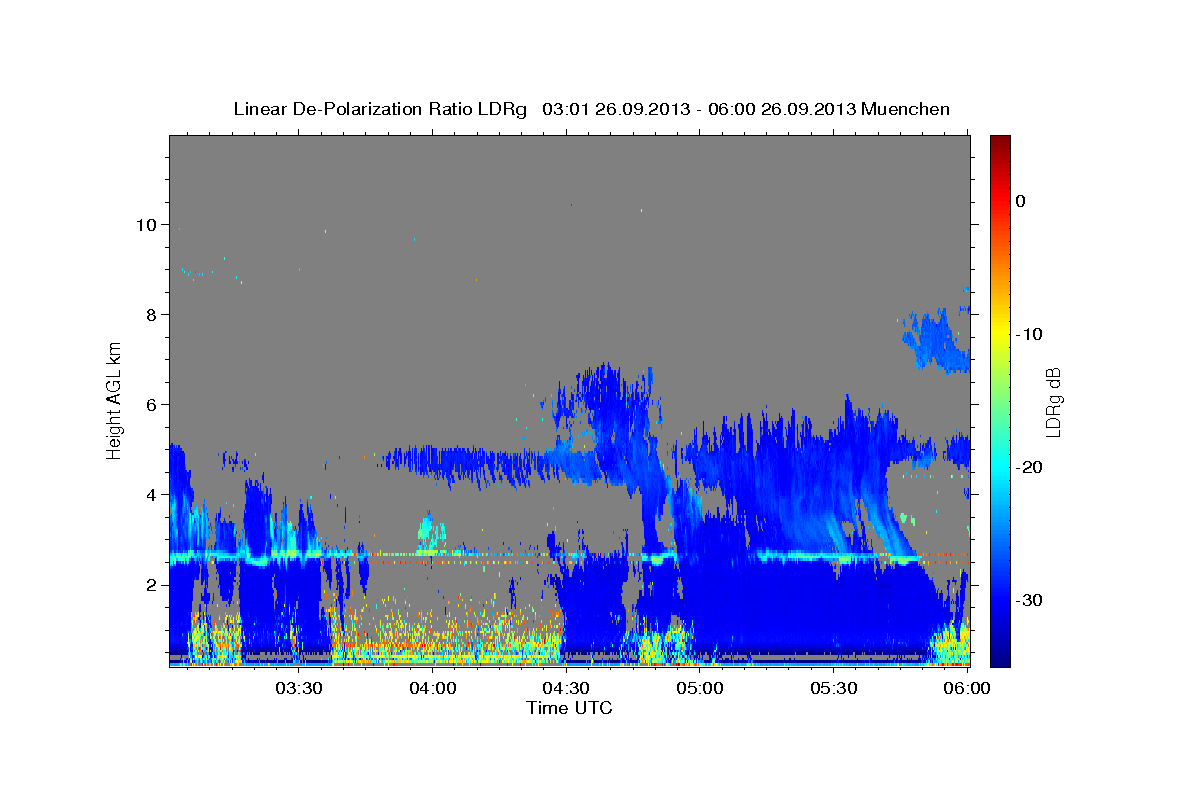Click the 'Muenchen' location in title

coord(906,109)
